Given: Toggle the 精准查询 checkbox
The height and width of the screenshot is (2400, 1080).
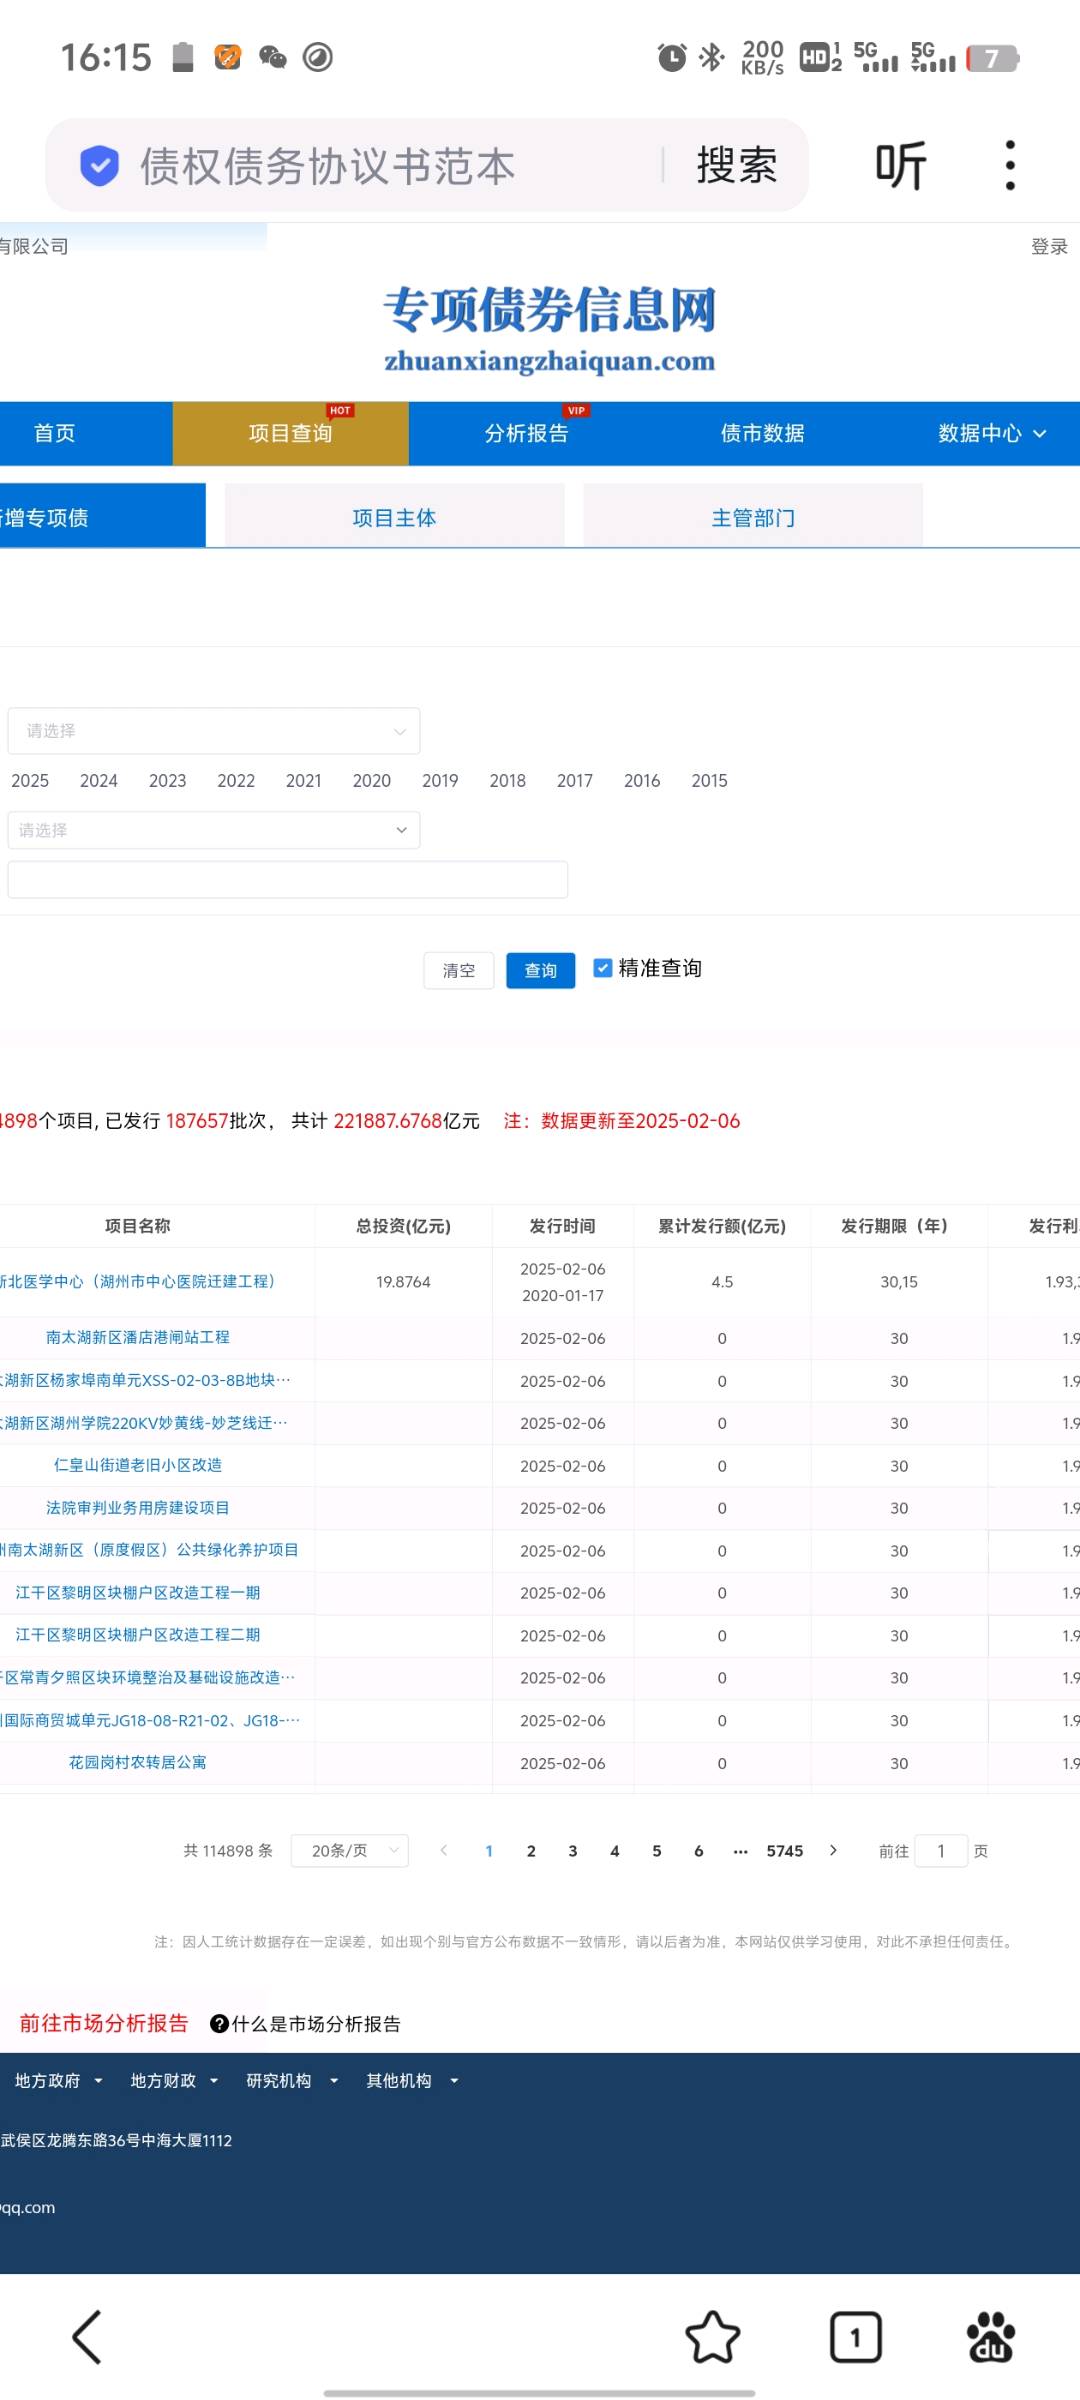Looking at the screenshot, I should tap(603, 968).
